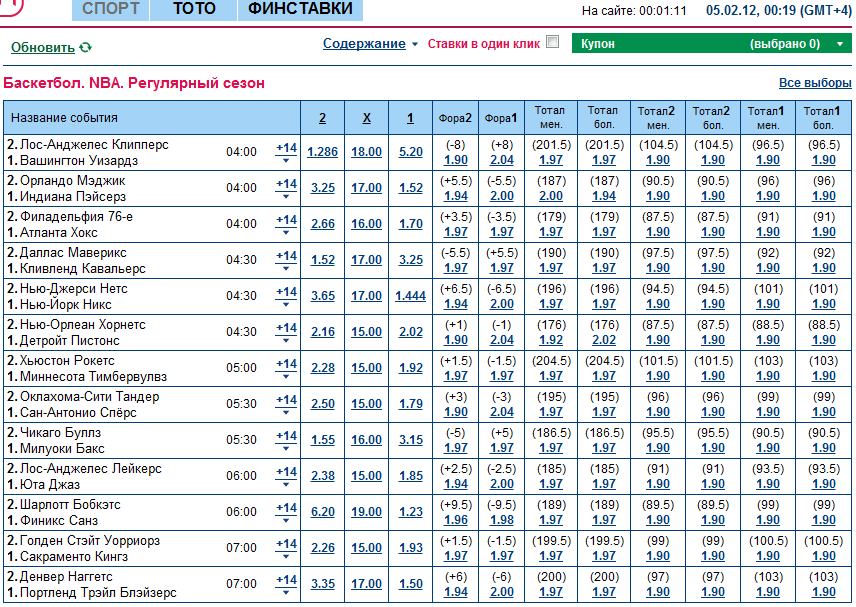Pick Тотал мен. (187) odds 2.00 Орландо row

[551, 196]
